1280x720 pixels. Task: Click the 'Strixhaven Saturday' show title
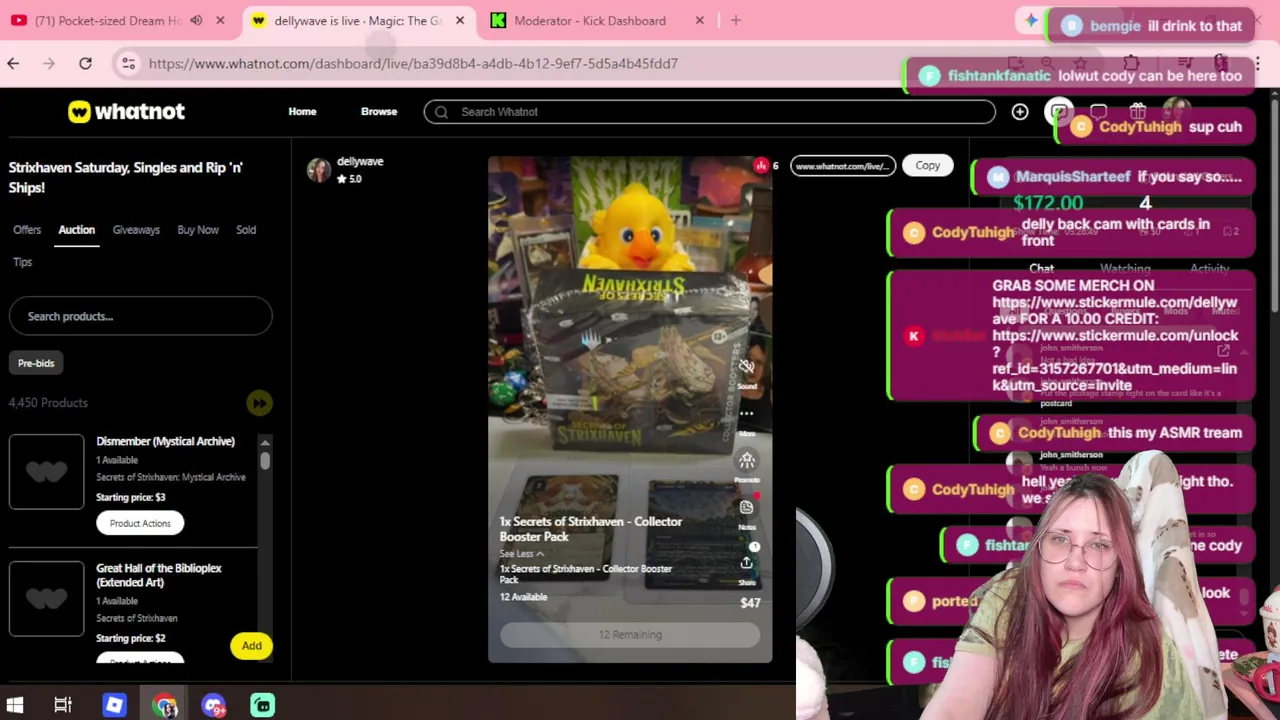[x=126, y=177]
